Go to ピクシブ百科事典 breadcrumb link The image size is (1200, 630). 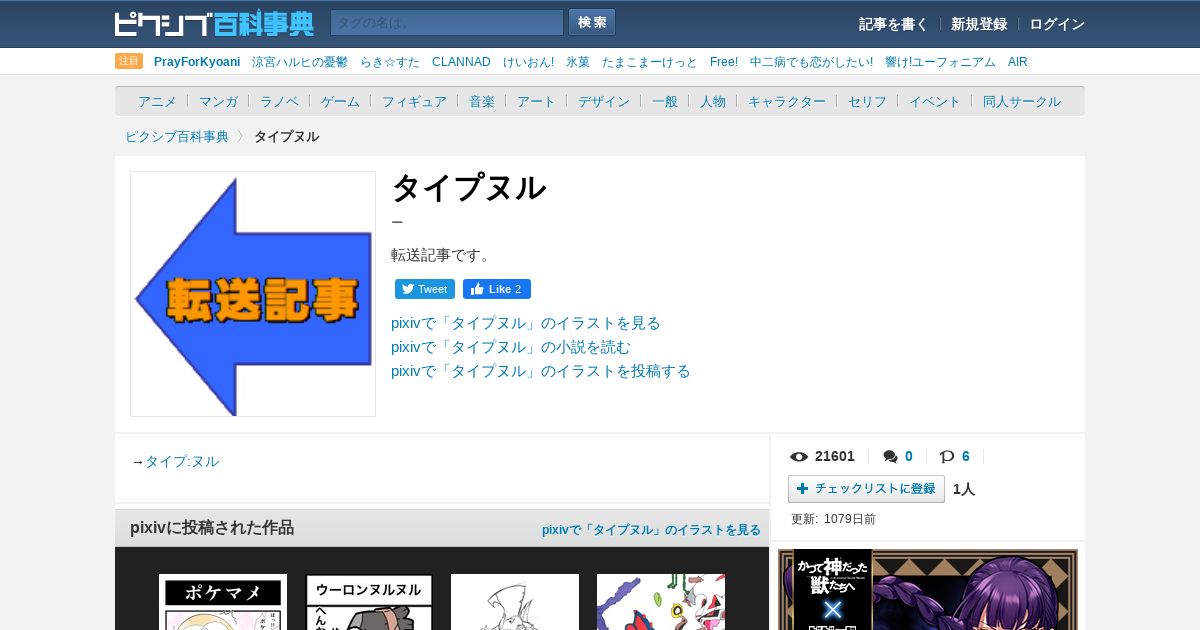click(177, 136)
